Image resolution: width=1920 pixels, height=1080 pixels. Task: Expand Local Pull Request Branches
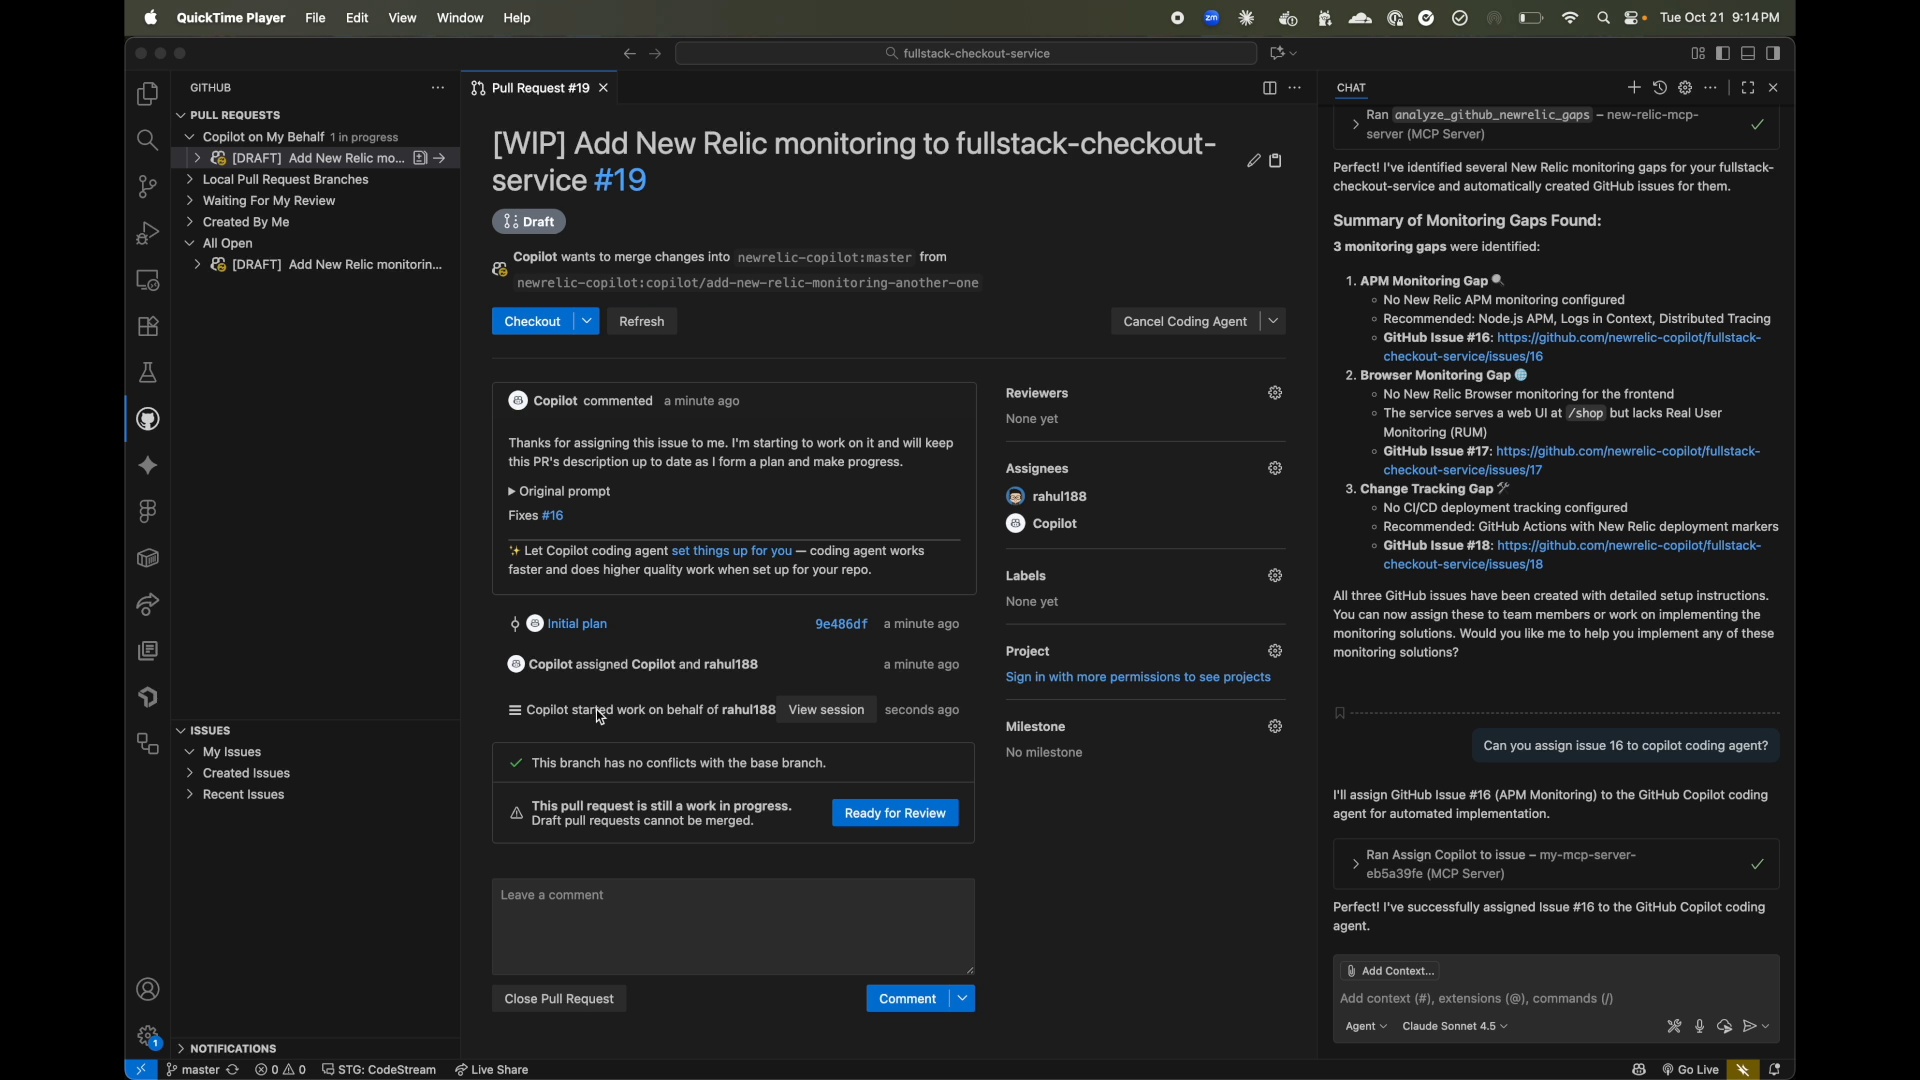tap(286, 180)
